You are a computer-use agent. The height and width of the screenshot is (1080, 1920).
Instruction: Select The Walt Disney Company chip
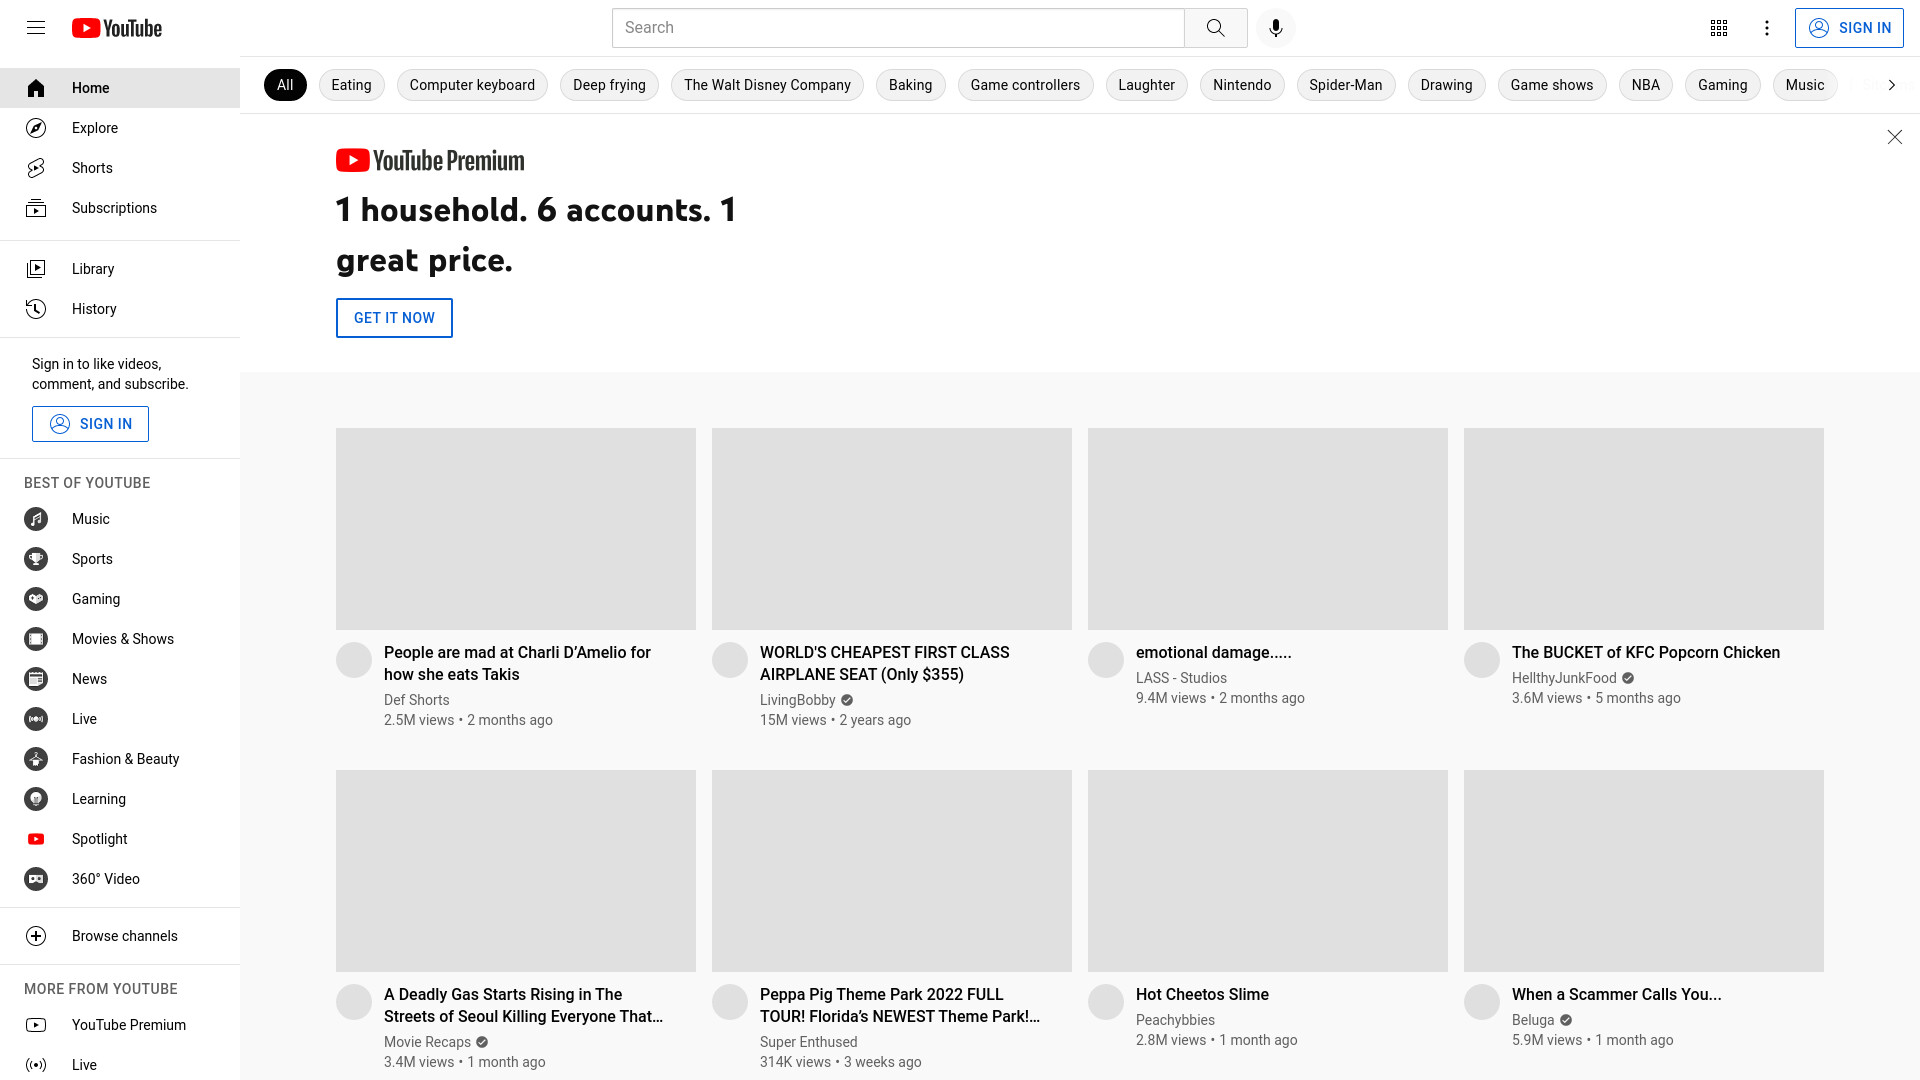[x=767, y=85]
